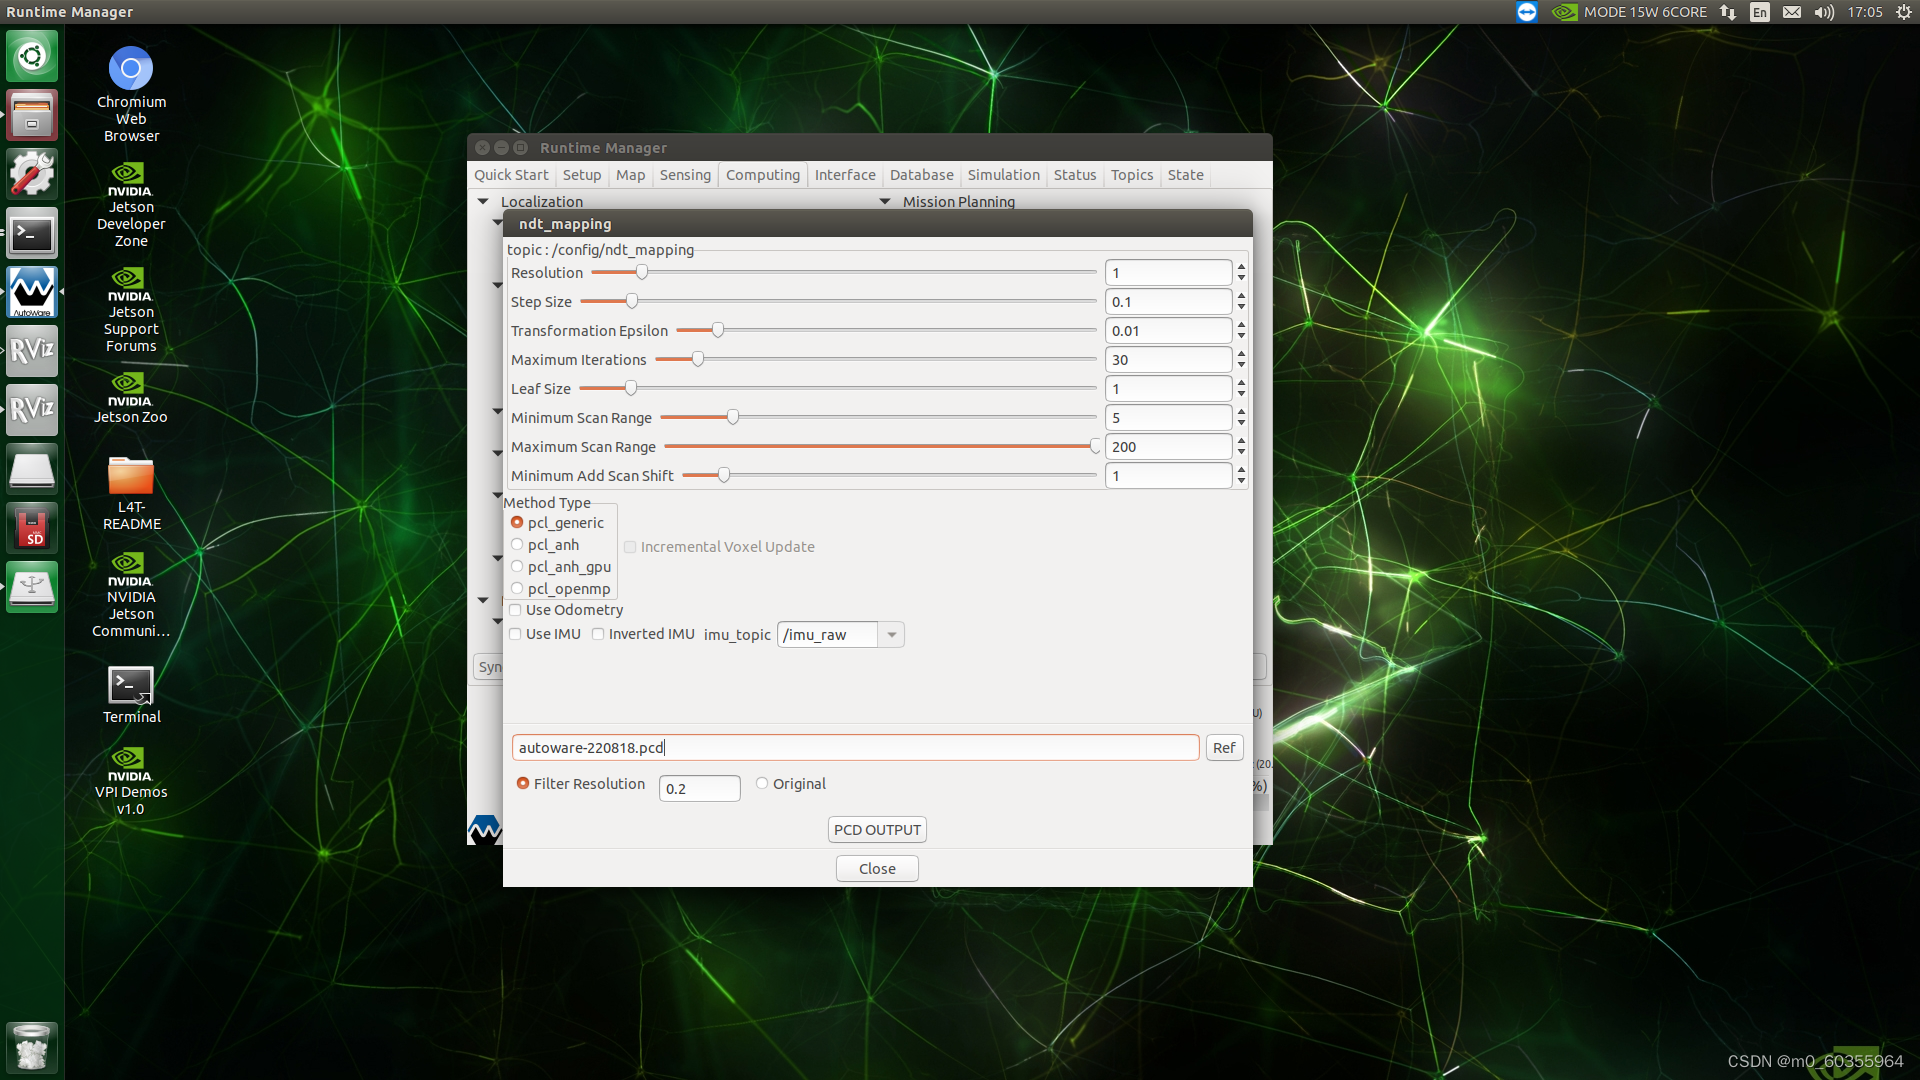Open the Terminal icon in the launcher dock
The width and height of the screenshot is (1920, 1080).
pyautogui.click(x=32, y=234)
